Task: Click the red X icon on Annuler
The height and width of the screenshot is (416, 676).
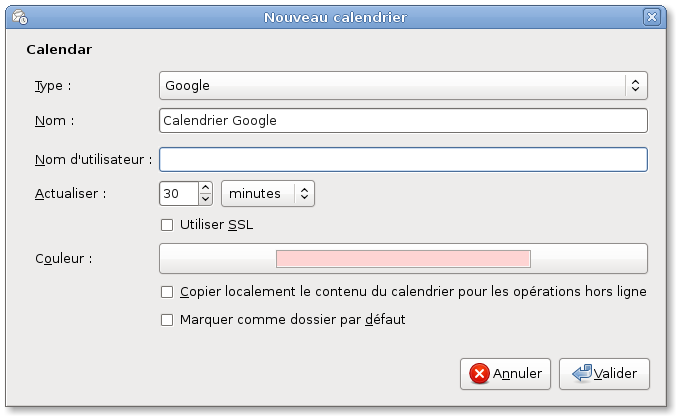Action: pos(479,373)
